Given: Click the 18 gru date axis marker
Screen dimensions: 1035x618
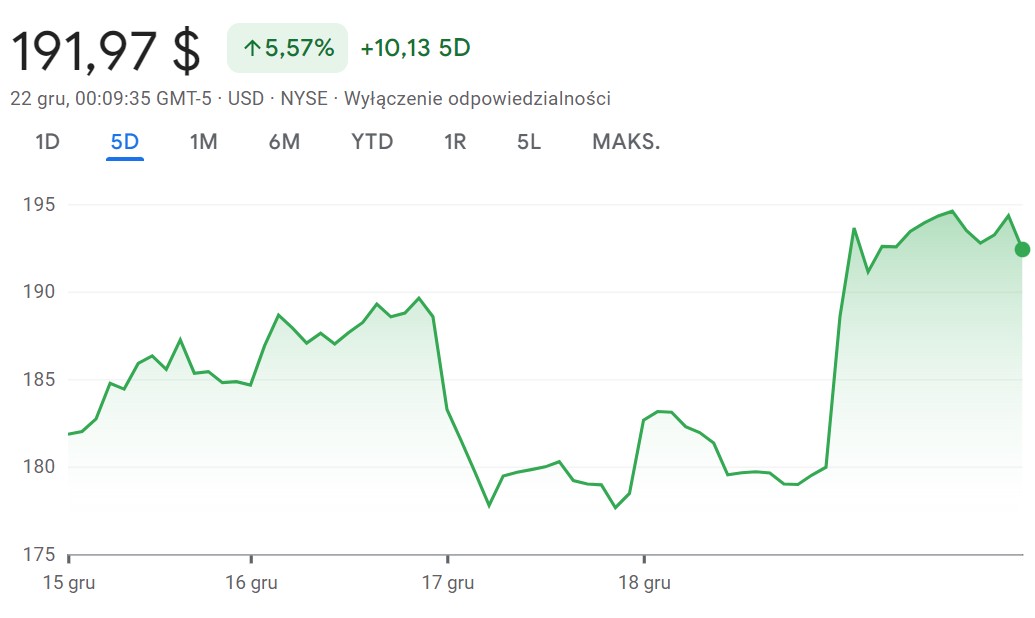Looking at the screenshot, I should (x=643, y=582).
